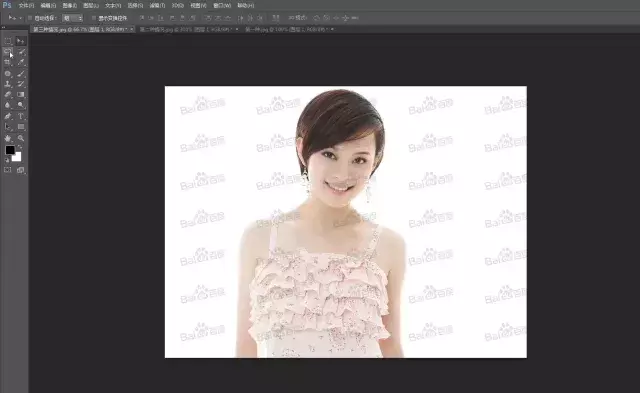
Task: Change the screen mode
Action: pos(20,170)
